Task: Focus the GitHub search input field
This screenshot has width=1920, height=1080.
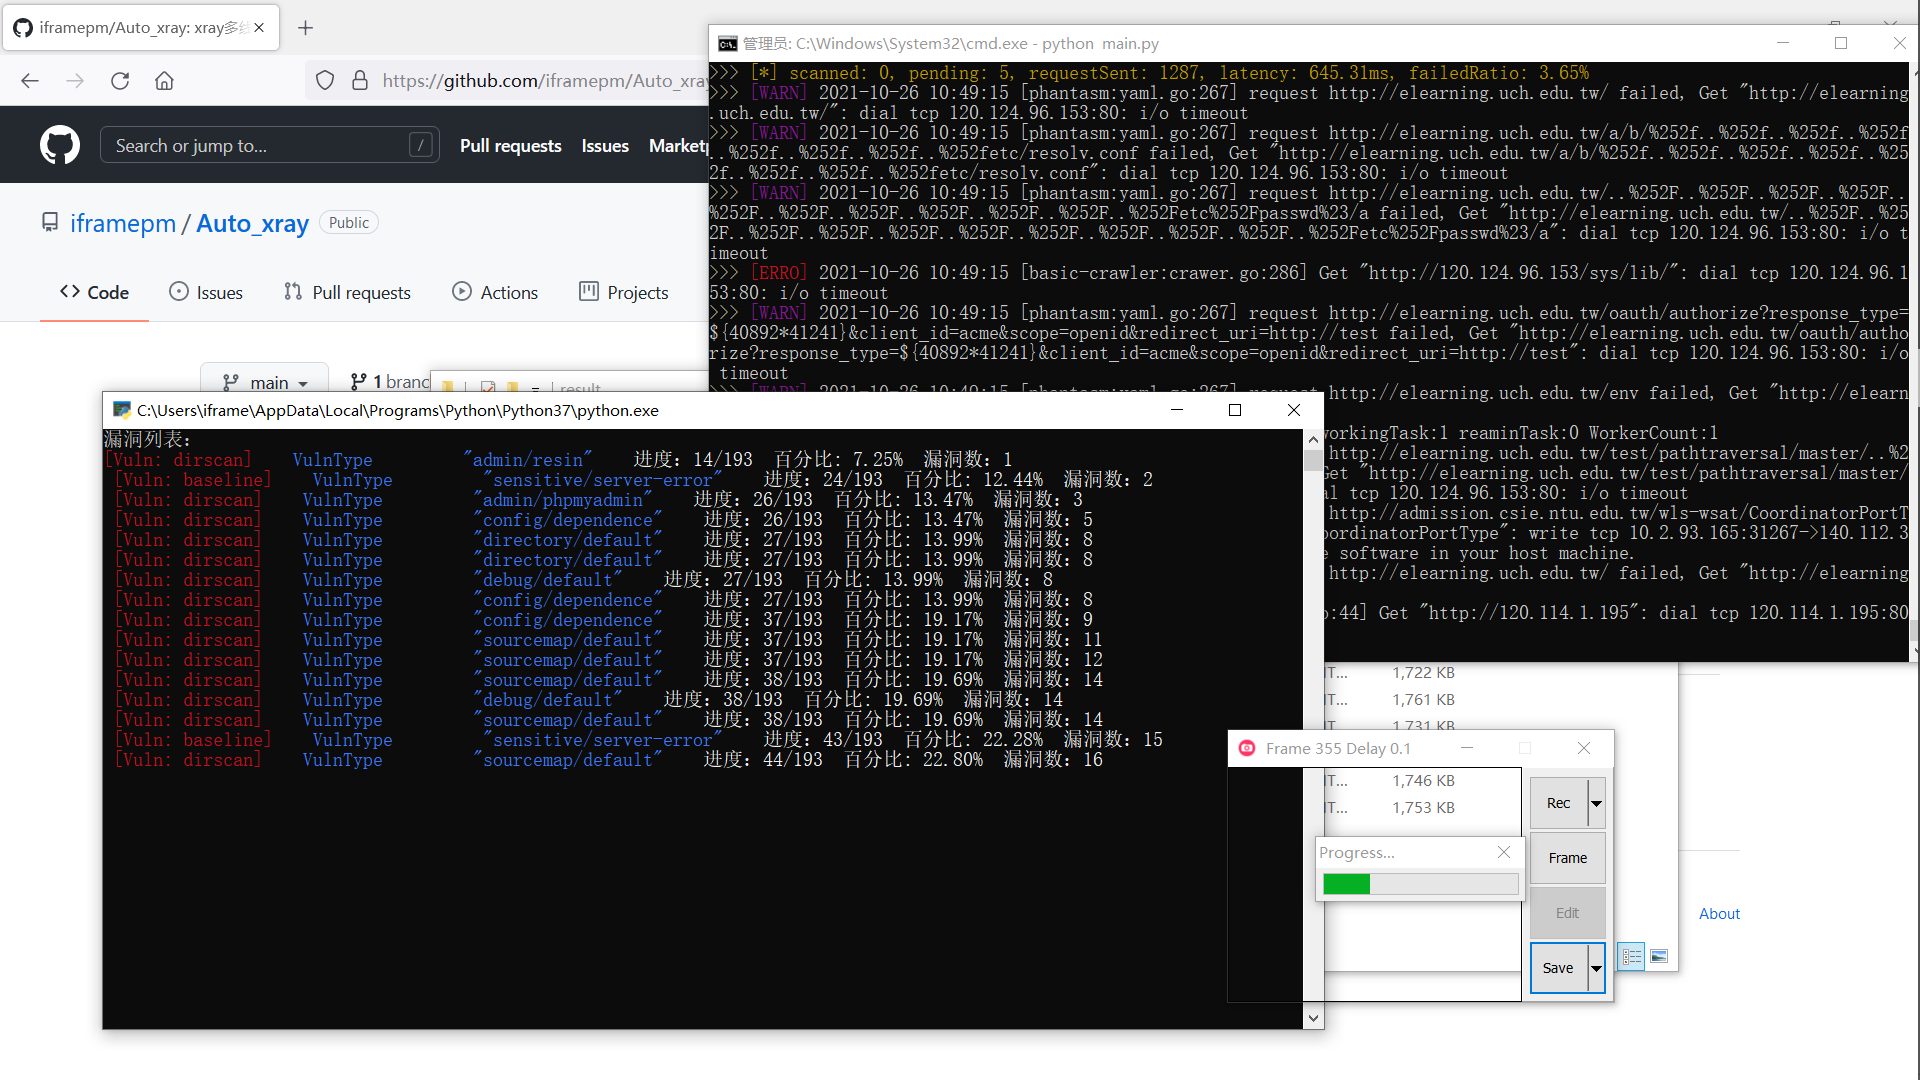Action: (260, 146)
